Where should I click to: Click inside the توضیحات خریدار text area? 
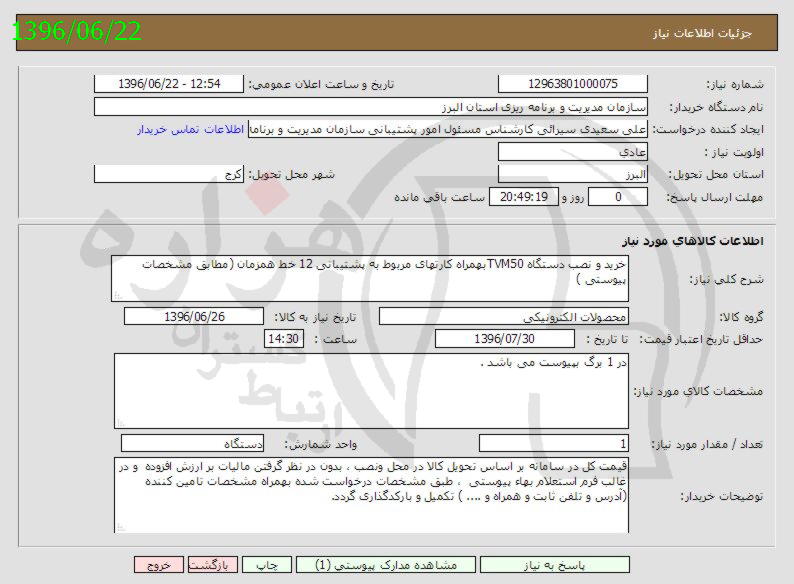click(x=371, y=491)
